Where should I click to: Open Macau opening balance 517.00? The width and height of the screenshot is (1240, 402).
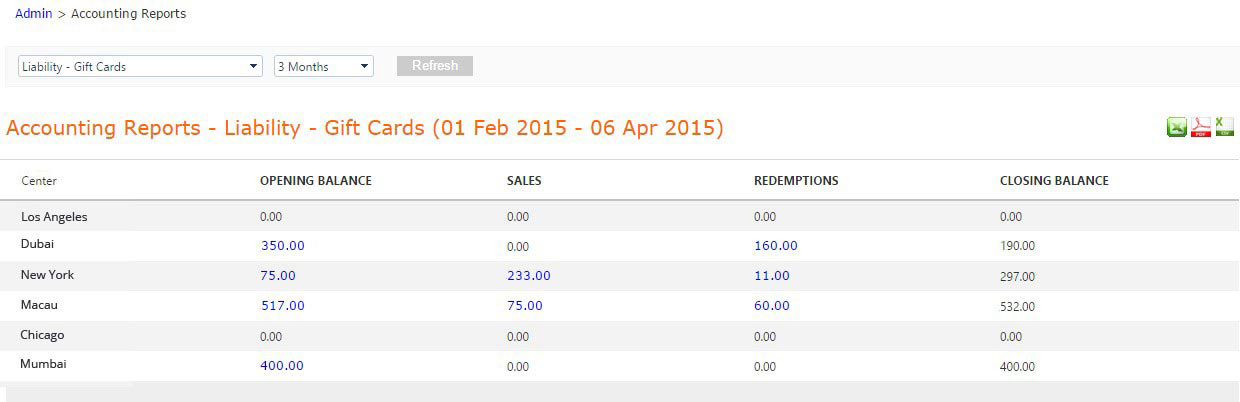[282, 305]
